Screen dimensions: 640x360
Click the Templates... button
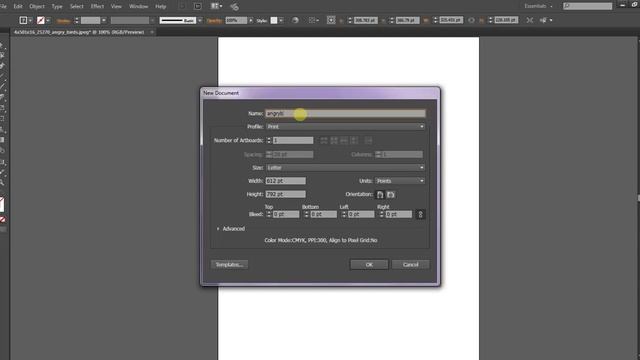[229, 265]
